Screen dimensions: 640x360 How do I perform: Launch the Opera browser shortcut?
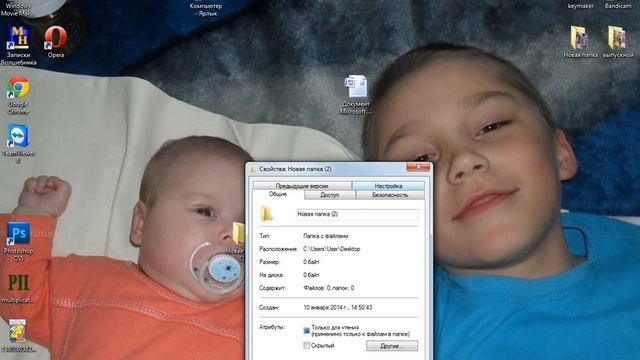pos(56,41)
